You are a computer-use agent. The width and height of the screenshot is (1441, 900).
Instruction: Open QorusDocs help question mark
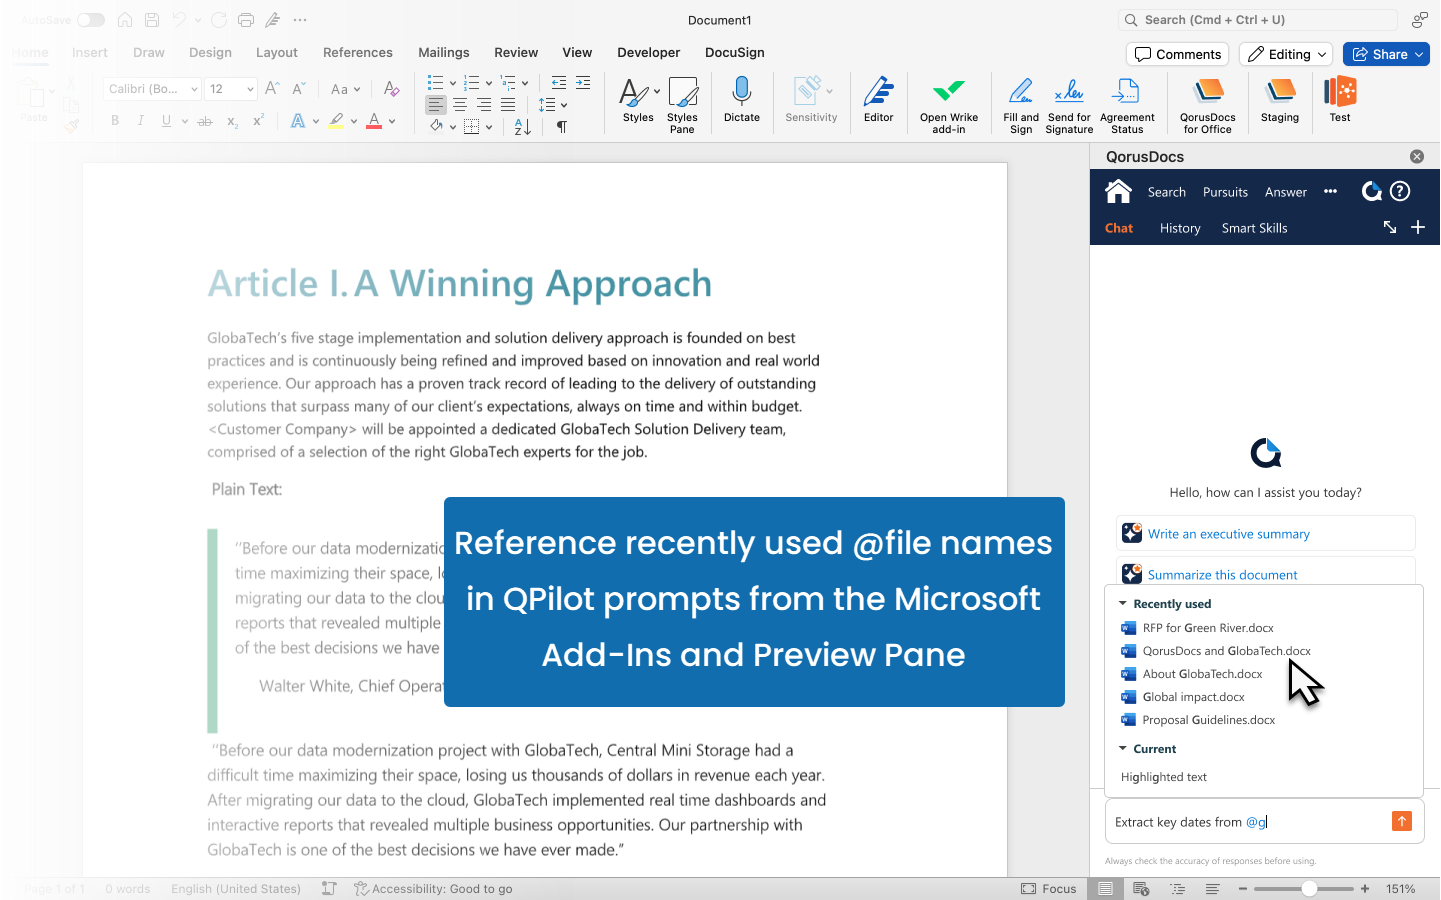(1400, 191)
